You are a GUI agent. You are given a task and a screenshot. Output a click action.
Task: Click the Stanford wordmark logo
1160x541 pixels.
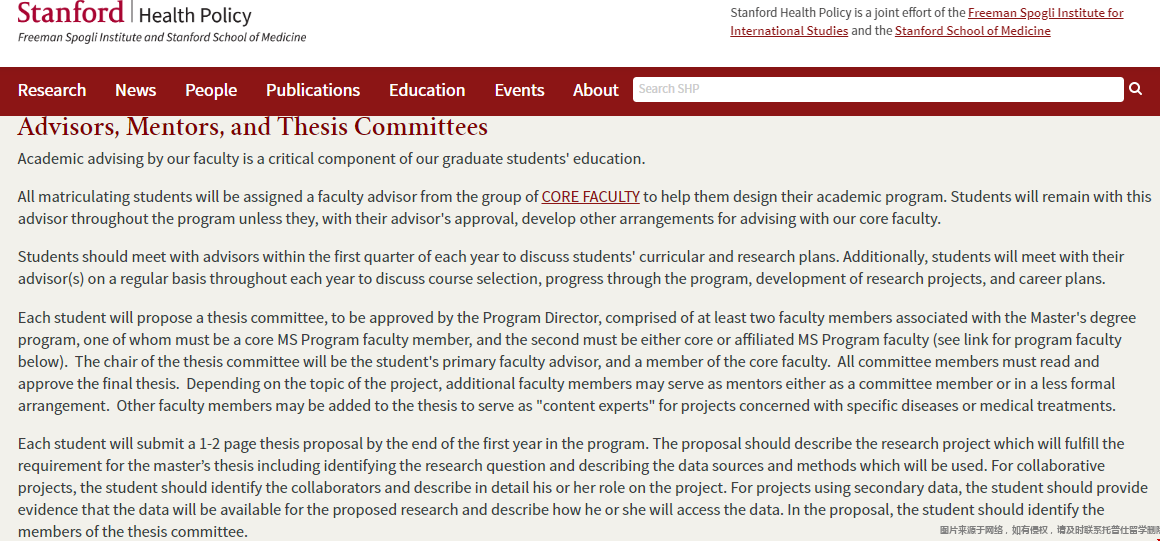(x=70, y=12)
